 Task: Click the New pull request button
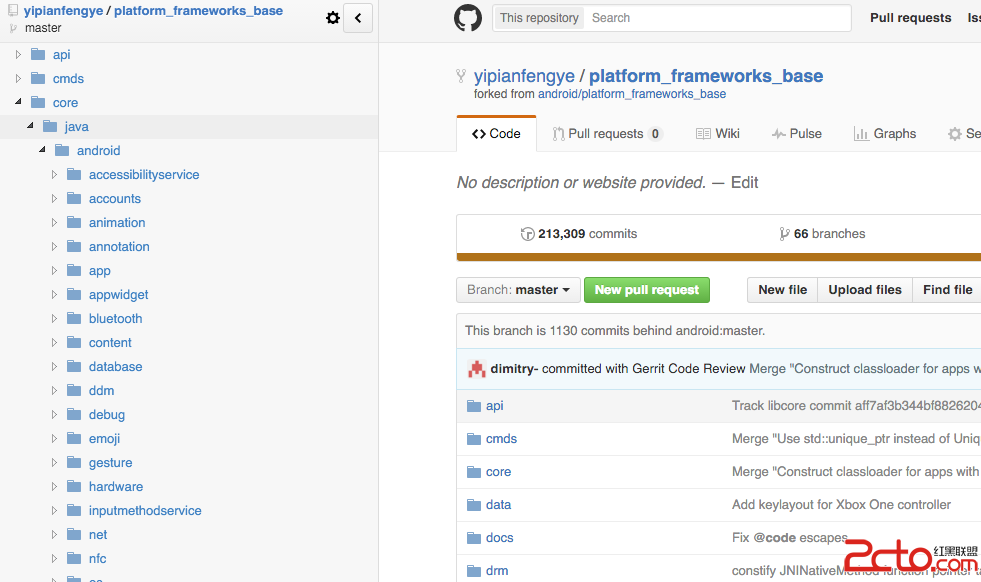[x=647, y=290]
